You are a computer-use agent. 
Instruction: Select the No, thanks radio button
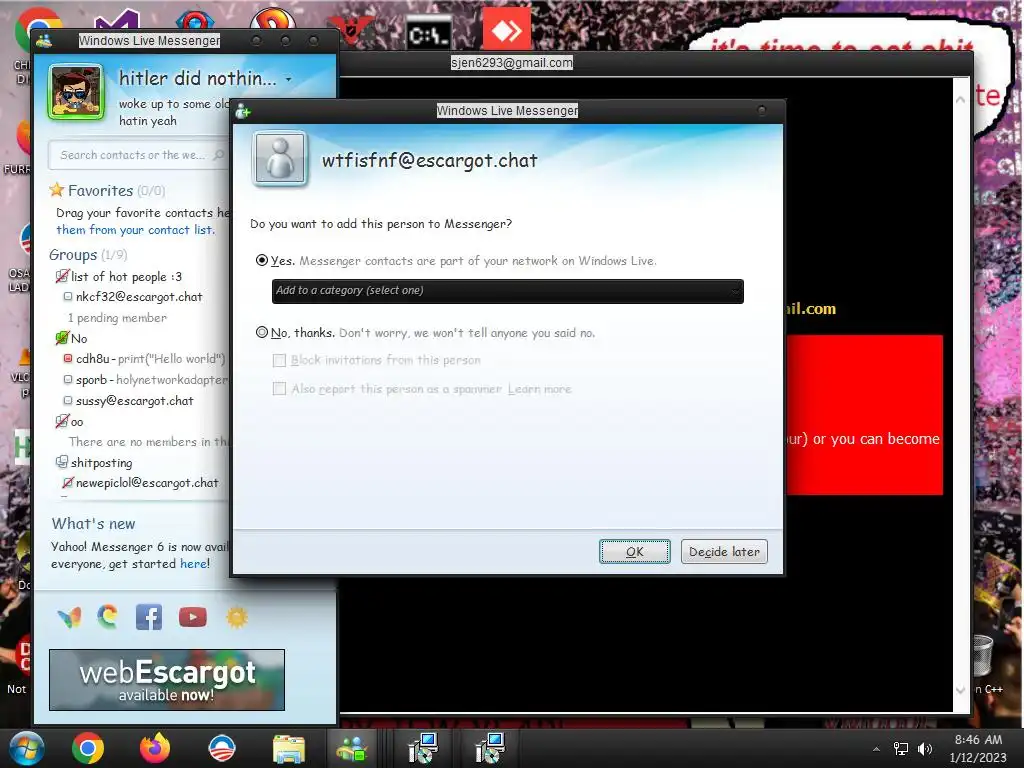point(262,332)
